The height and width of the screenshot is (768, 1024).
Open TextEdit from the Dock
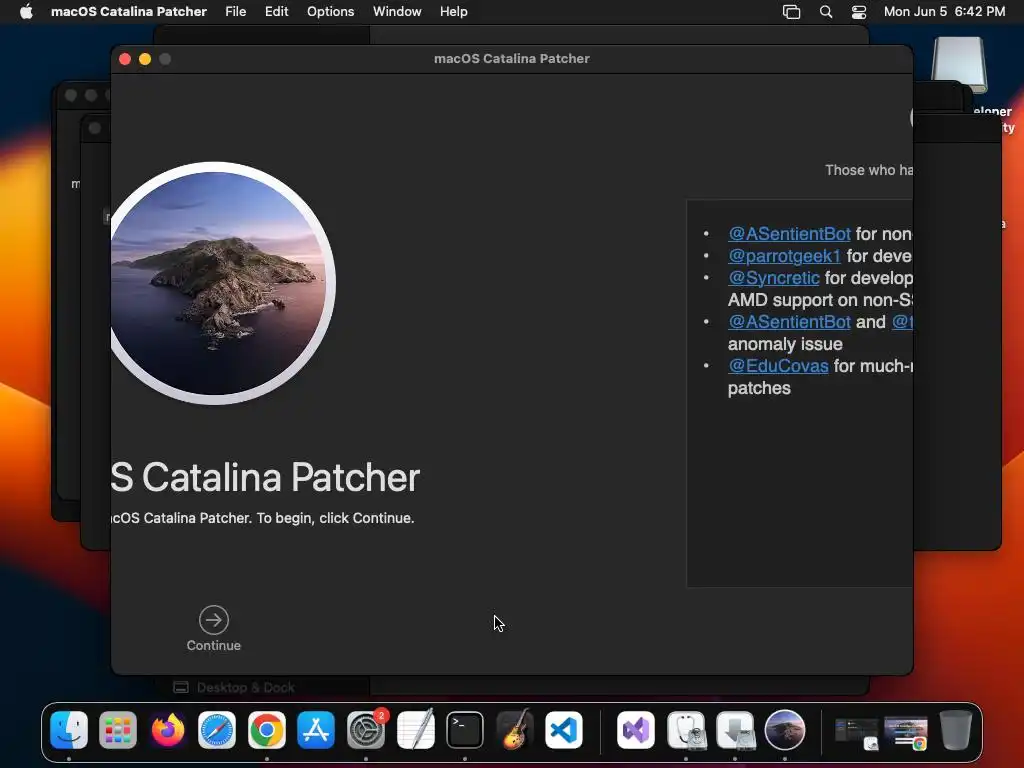pyautogui.click(x=415, y=730)
